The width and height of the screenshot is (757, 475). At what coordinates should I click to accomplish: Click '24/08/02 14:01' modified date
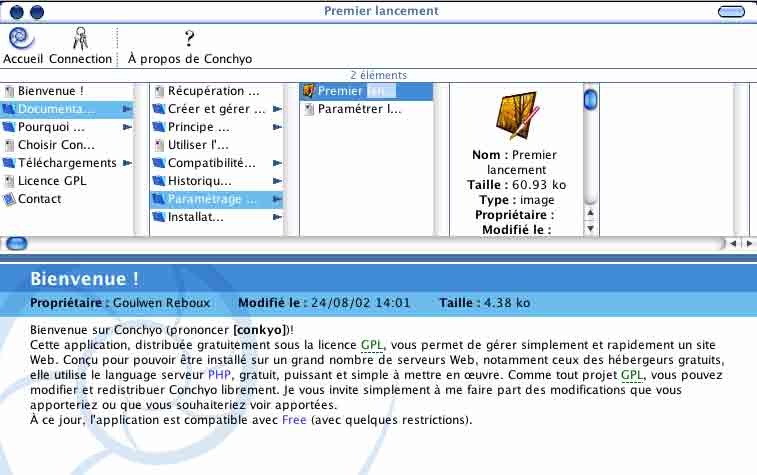(x=360, y=303)
